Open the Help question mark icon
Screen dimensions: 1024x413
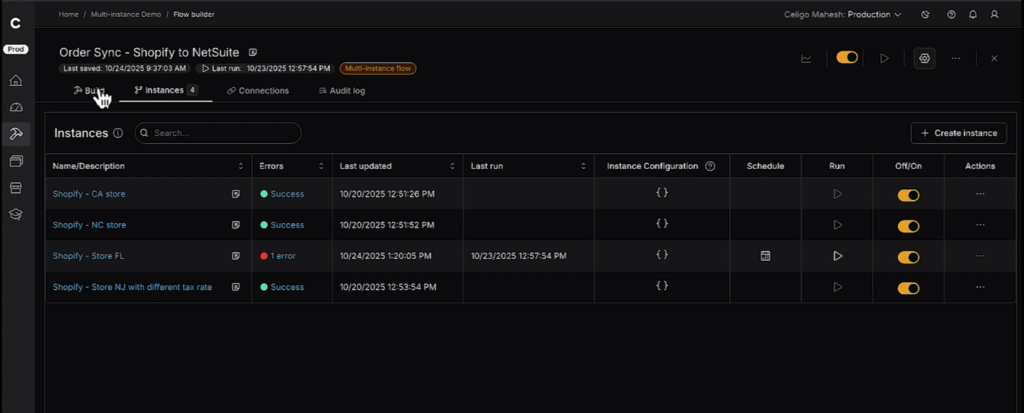click(x=952, y=14)
